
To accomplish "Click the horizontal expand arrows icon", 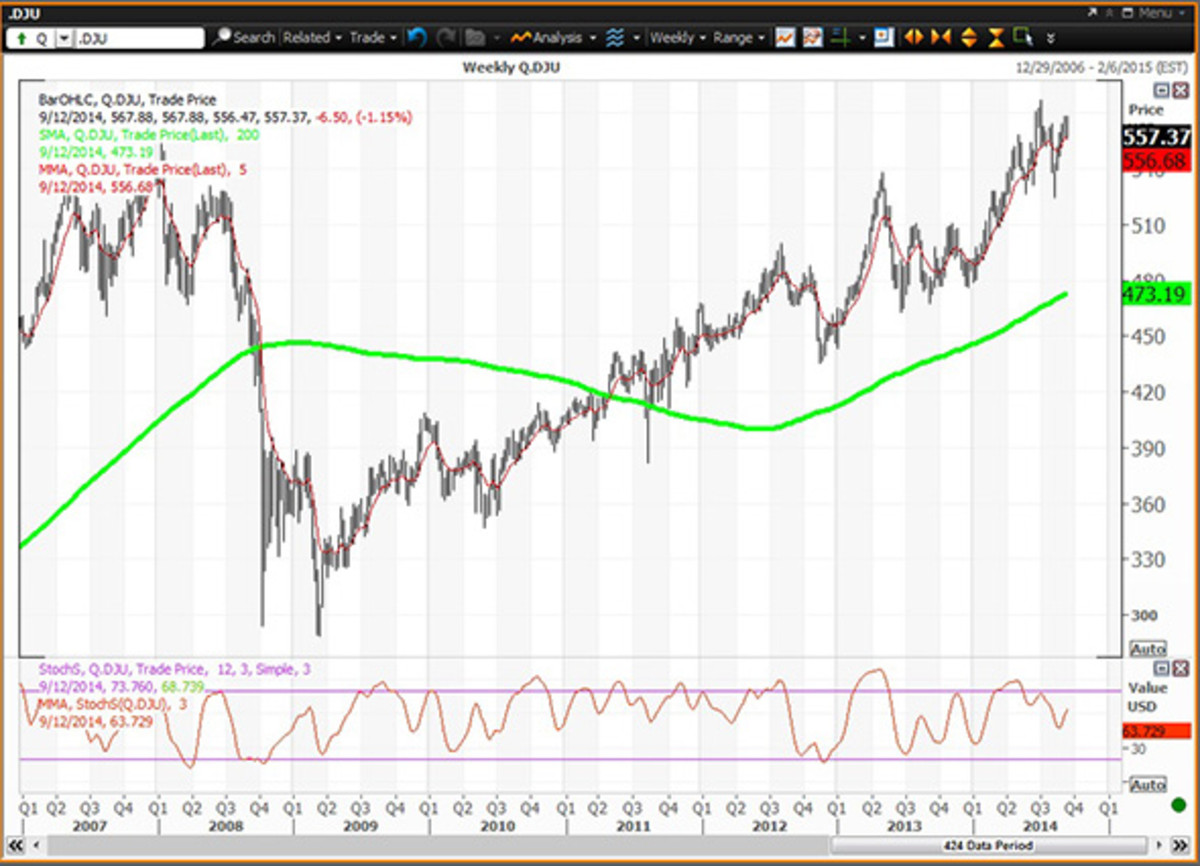I will tap(913, 38).
